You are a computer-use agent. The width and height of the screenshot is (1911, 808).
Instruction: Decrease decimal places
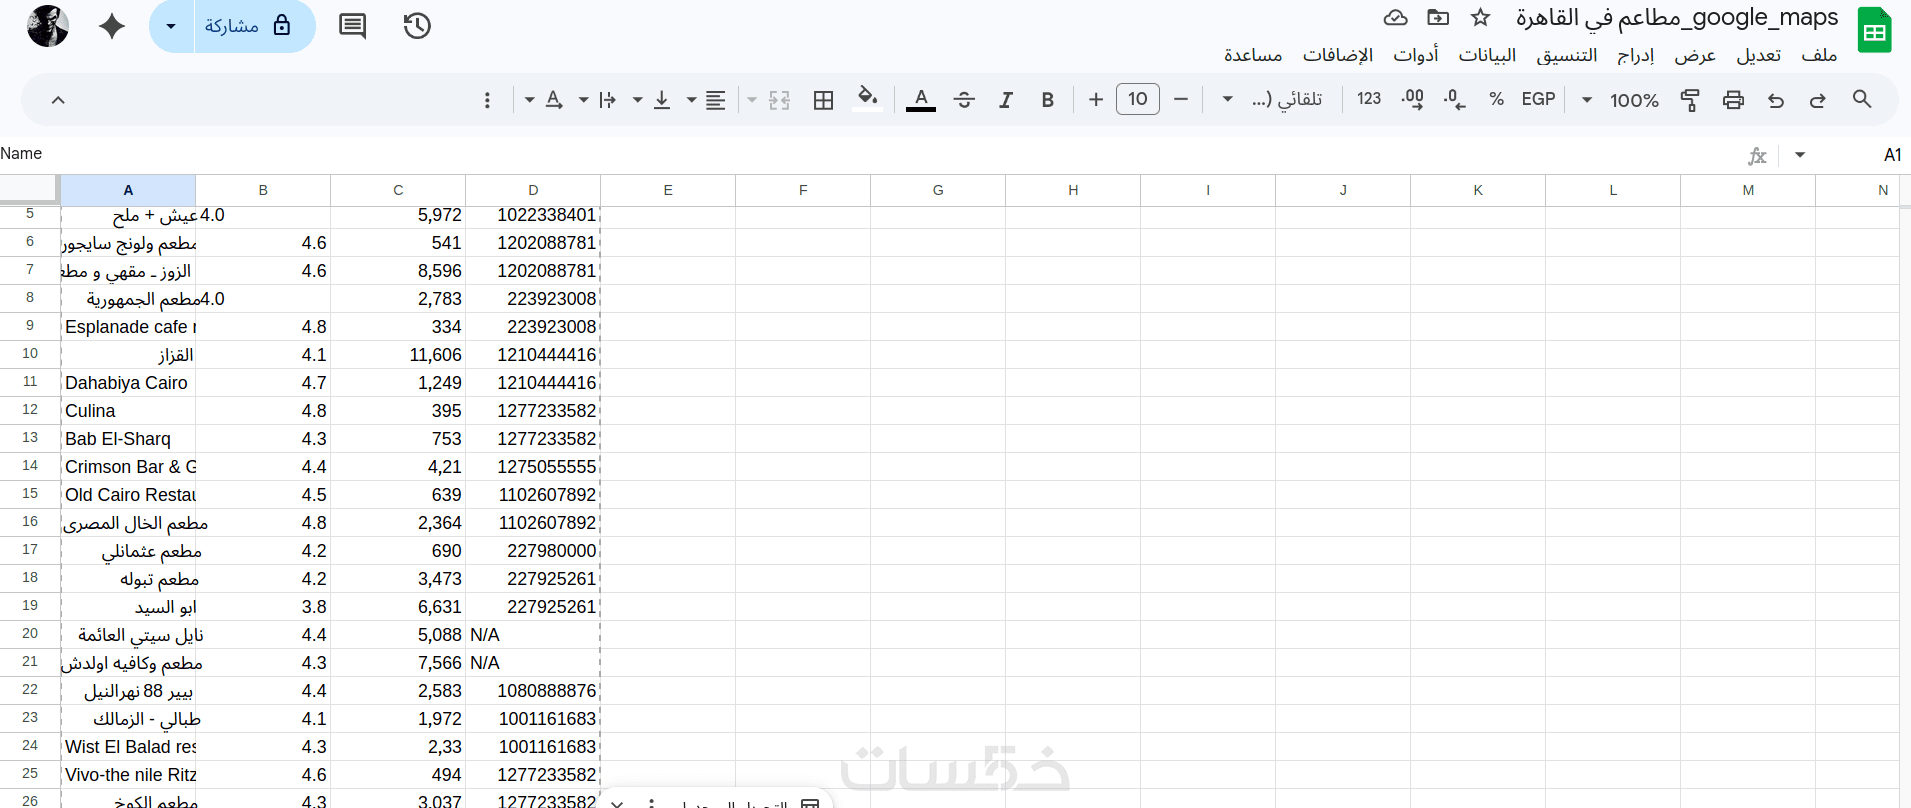pos(1455,99)
